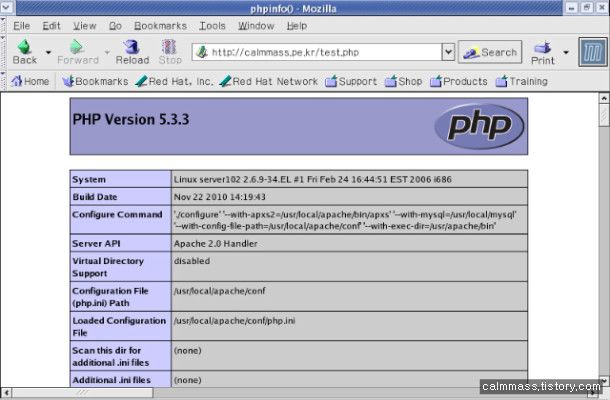
Task: Print the page using Print icon
Action: (x=543, y=47)
